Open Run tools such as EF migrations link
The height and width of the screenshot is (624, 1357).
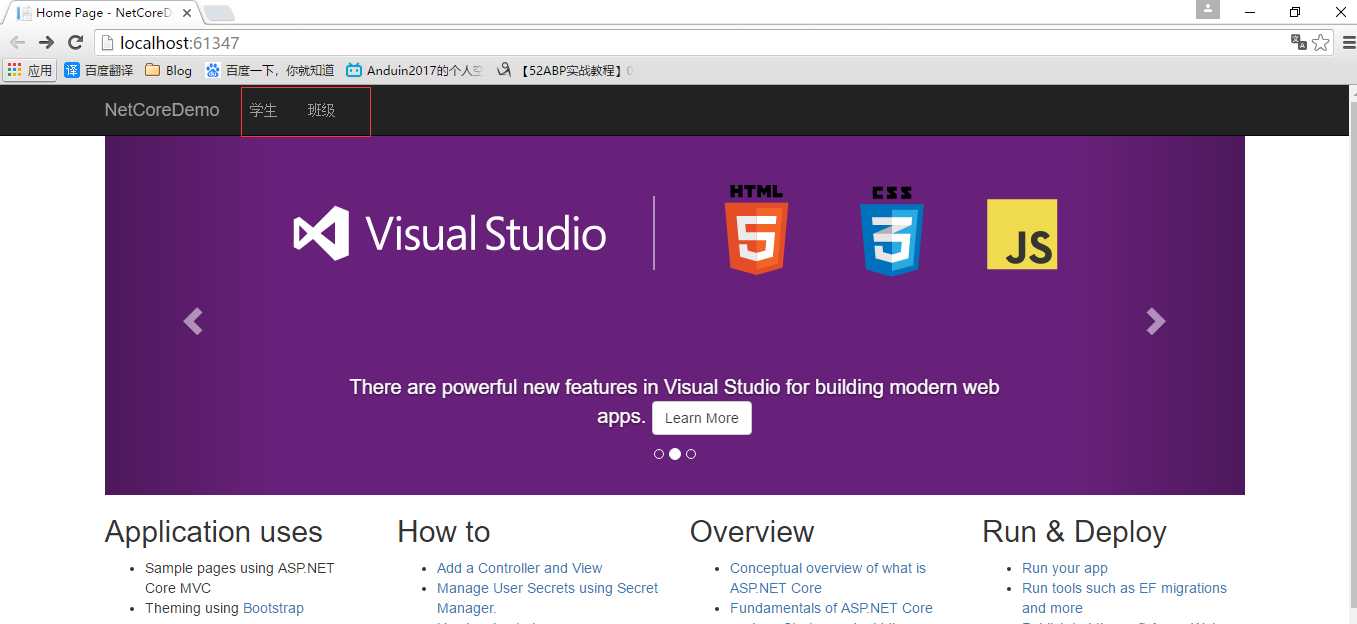coord(1124,598)
